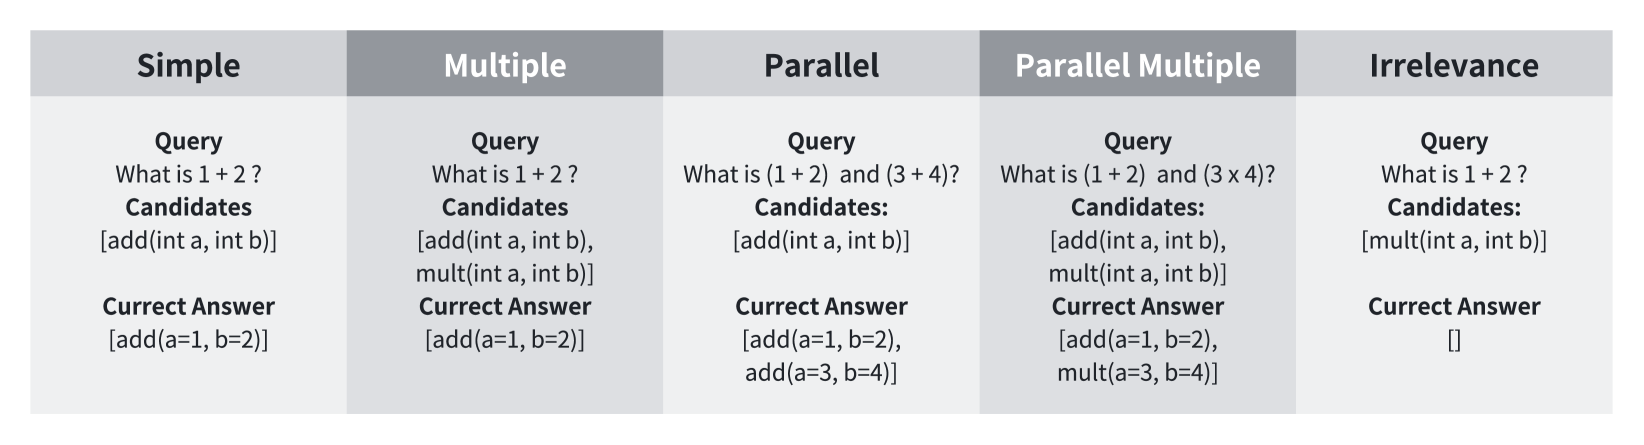This screenshot has width=1644, height=445.
Task: Select '[mult(int a, int b)]' in Irrelevance column
Action: [x=1453, y=240]
